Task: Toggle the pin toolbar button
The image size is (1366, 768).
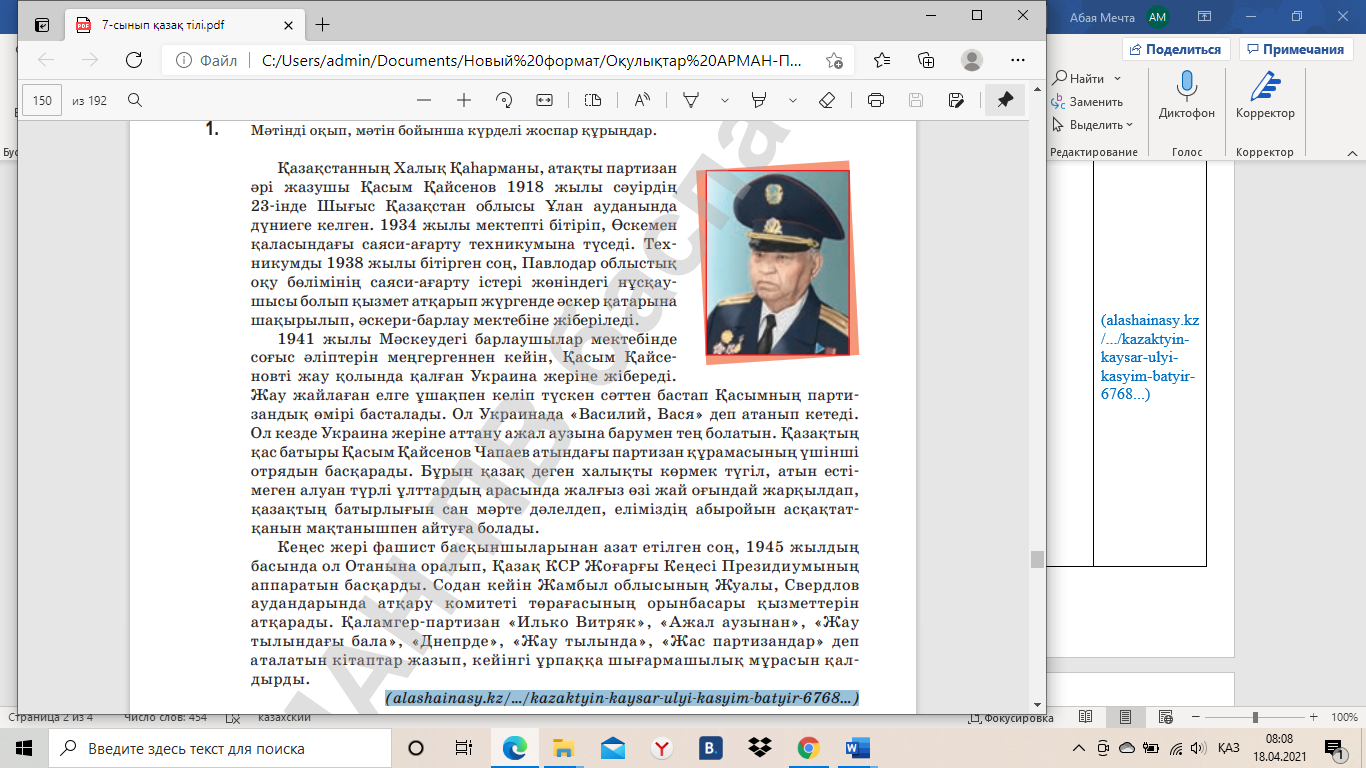Action: coord(1005,100)
